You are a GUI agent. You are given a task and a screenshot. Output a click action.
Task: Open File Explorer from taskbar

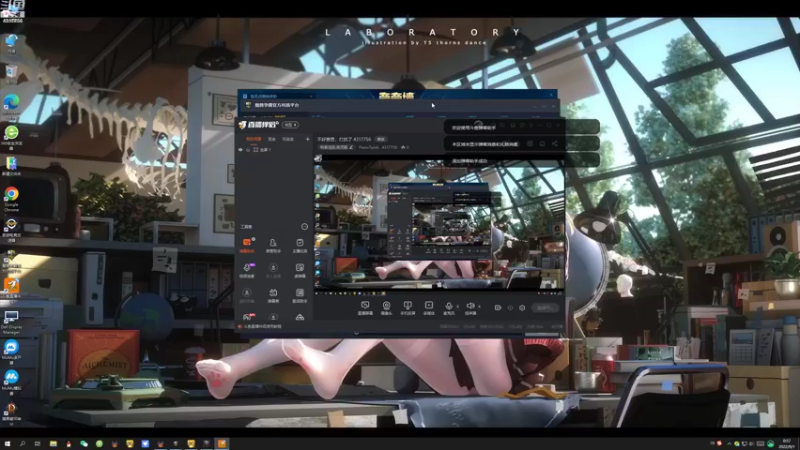pyautogui.click(x=53, y=443)
